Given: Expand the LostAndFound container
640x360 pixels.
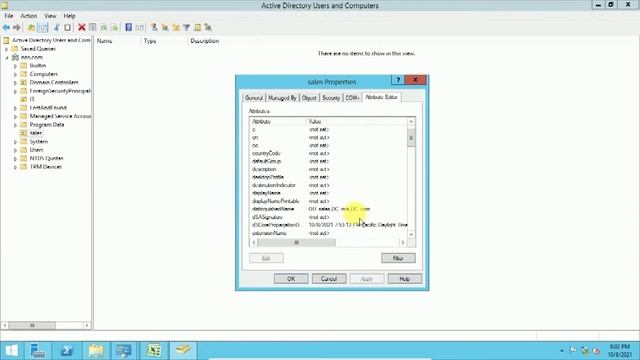Looking at the screenshot, I should pos(15,108).
